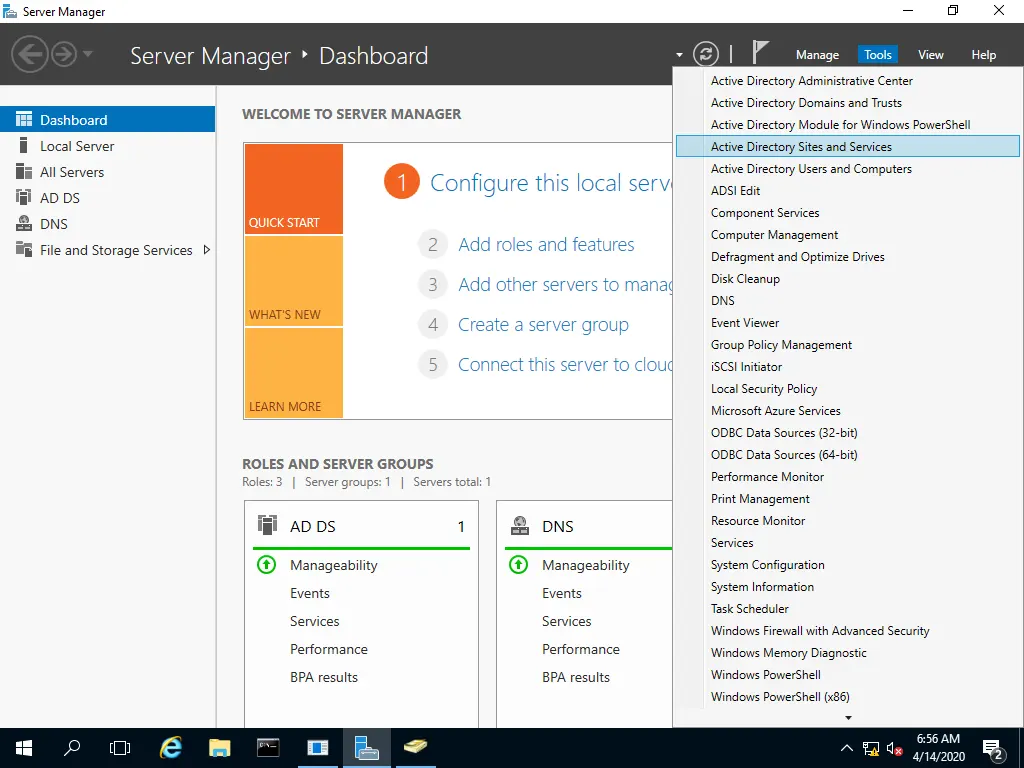
Task: Click the AD DS Manageability status icon
Action: (266, 564)
